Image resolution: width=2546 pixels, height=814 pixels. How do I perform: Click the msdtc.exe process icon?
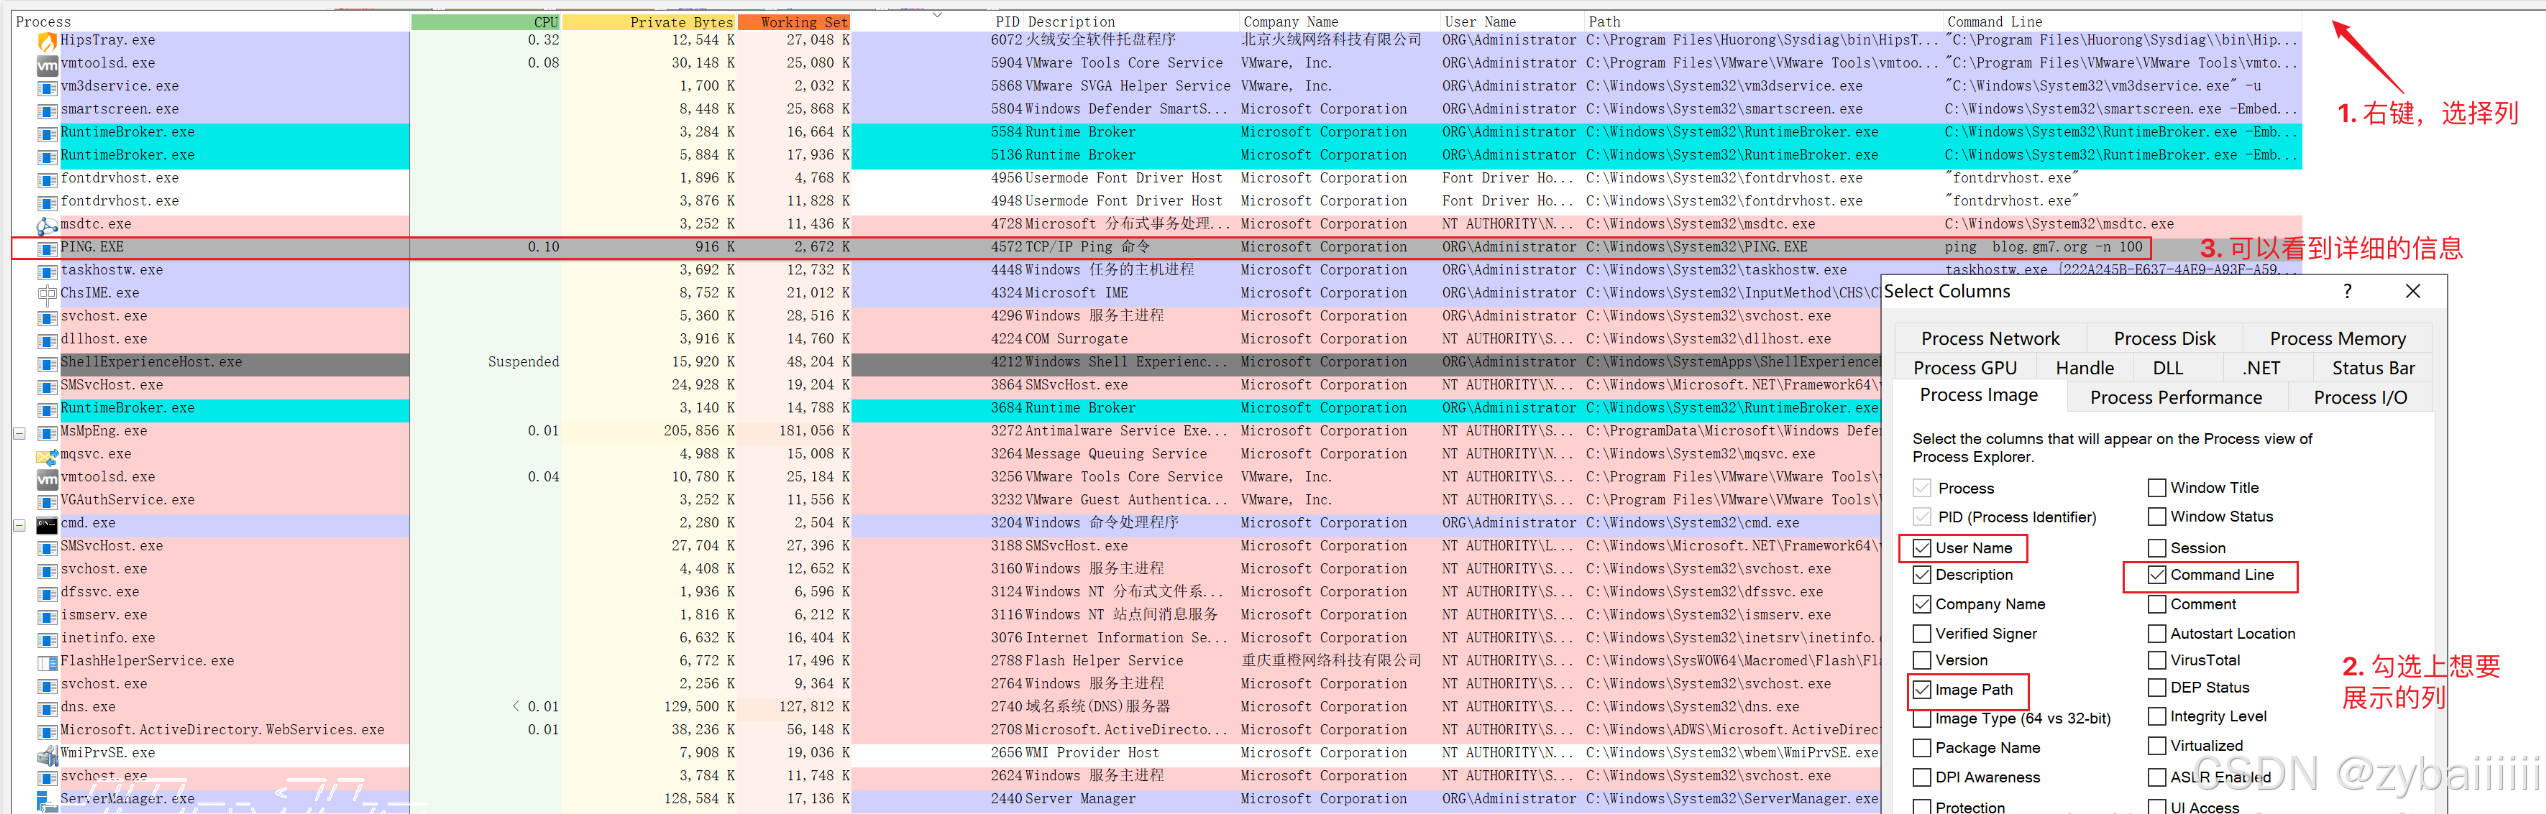[x=47, y=225]
